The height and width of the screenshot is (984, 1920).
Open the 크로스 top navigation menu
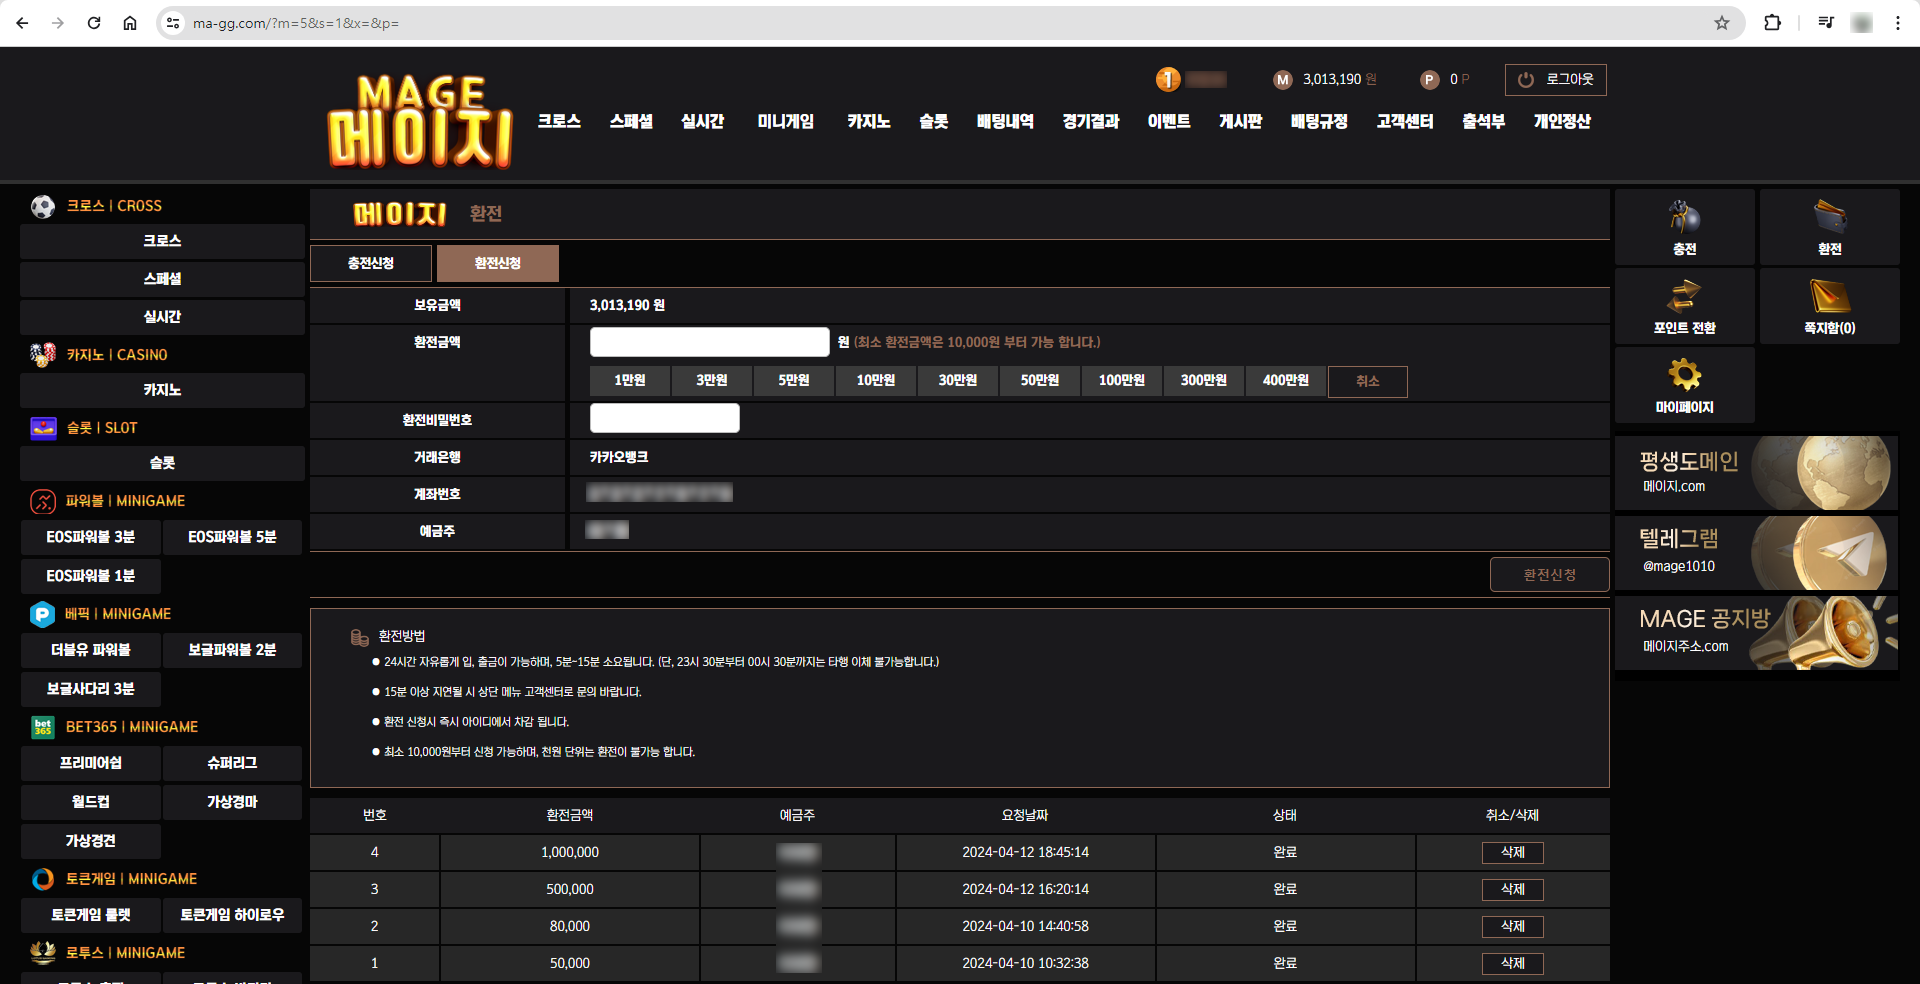pos(559,121)
